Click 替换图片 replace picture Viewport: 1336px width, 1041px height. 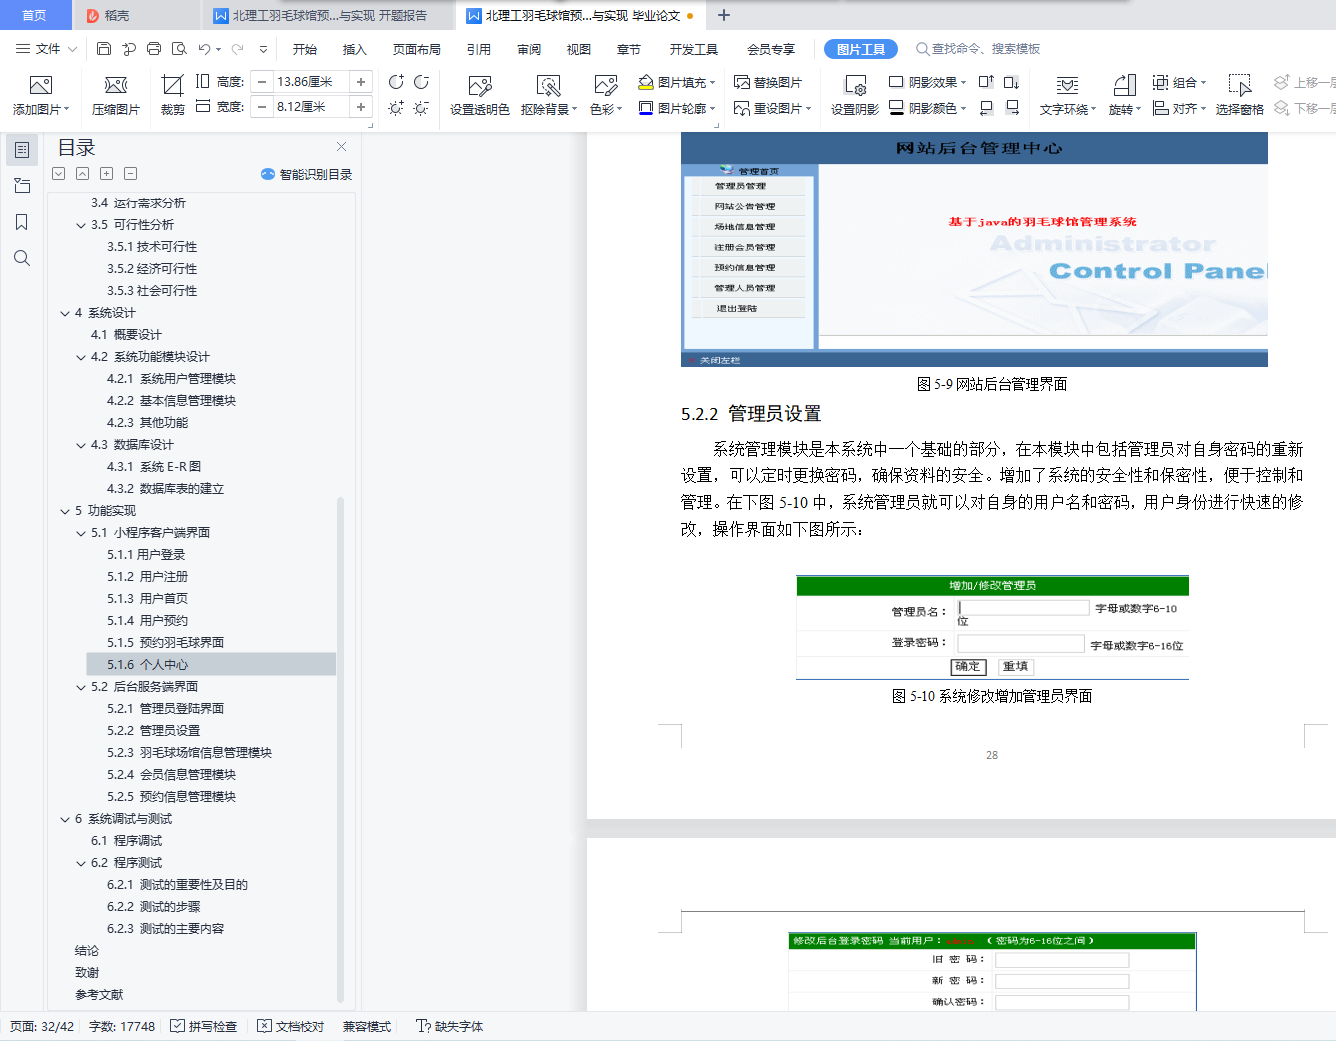click(768, 82)
